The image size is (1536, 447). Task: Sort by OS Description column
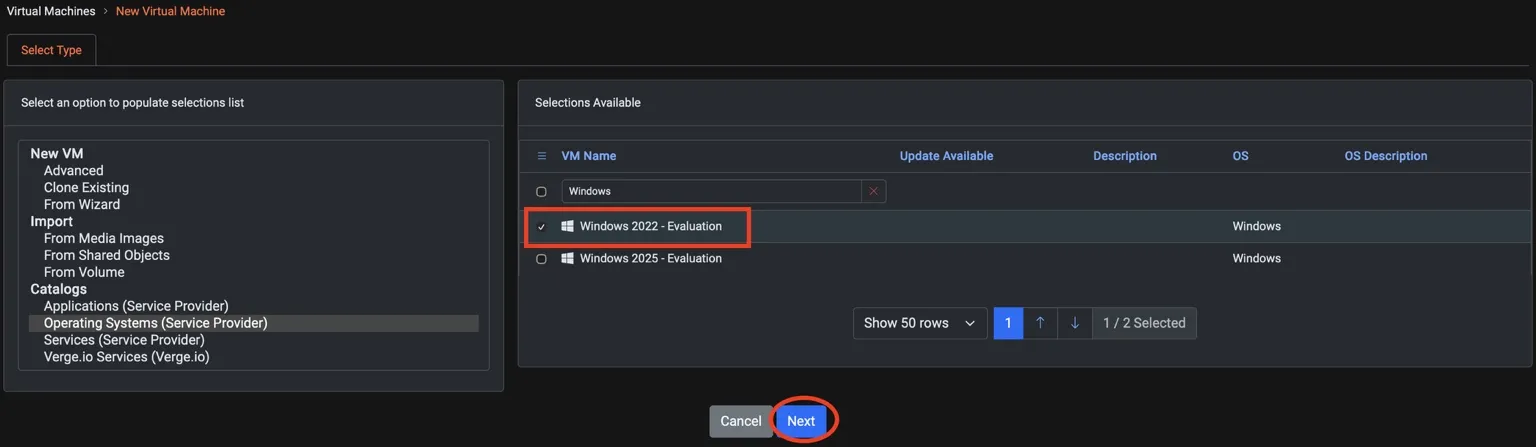(1386, 156)
